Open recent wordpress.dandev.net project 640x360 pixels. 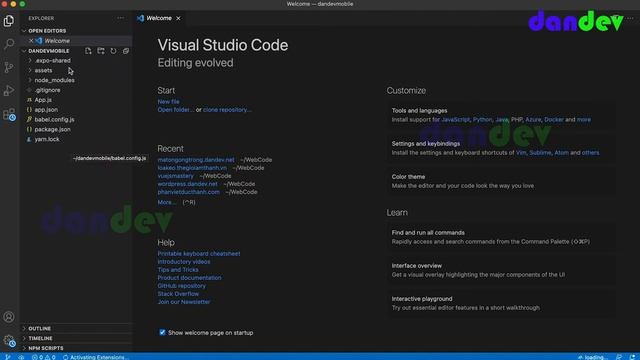(x=187, y=184)
